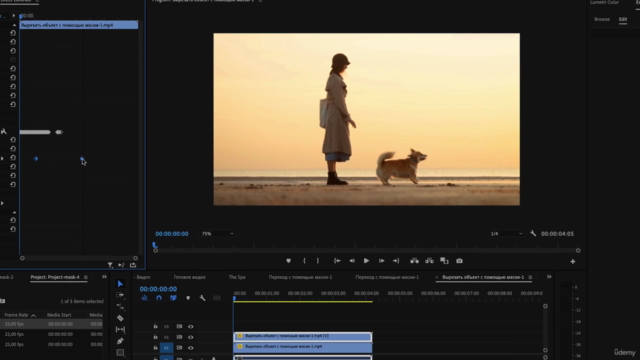Open the 75% zoom level dropdown
The width and height of the screenshot is (640, 360).
click(x=217, y=233)
